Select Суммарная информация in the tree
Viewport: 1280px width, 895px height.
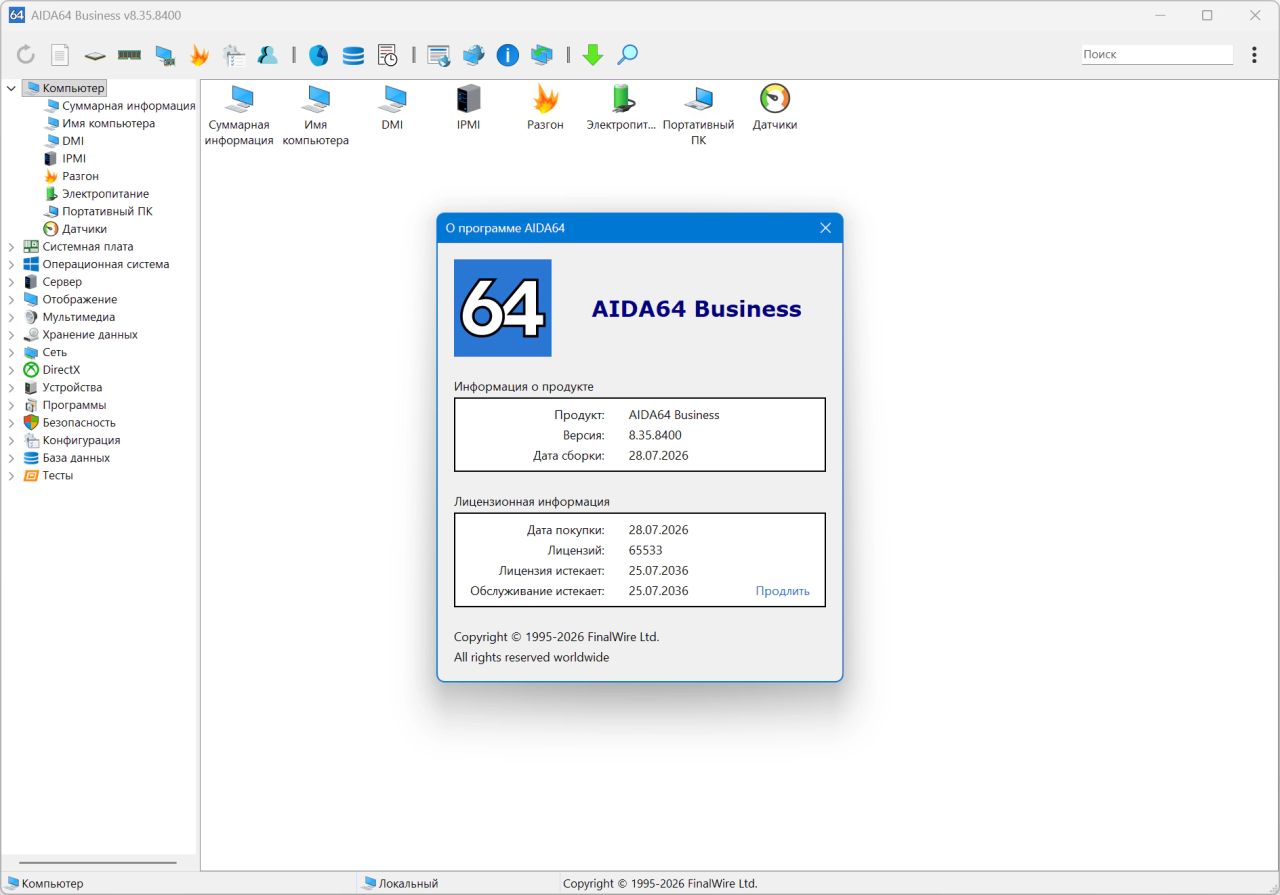tap(128, 106)
